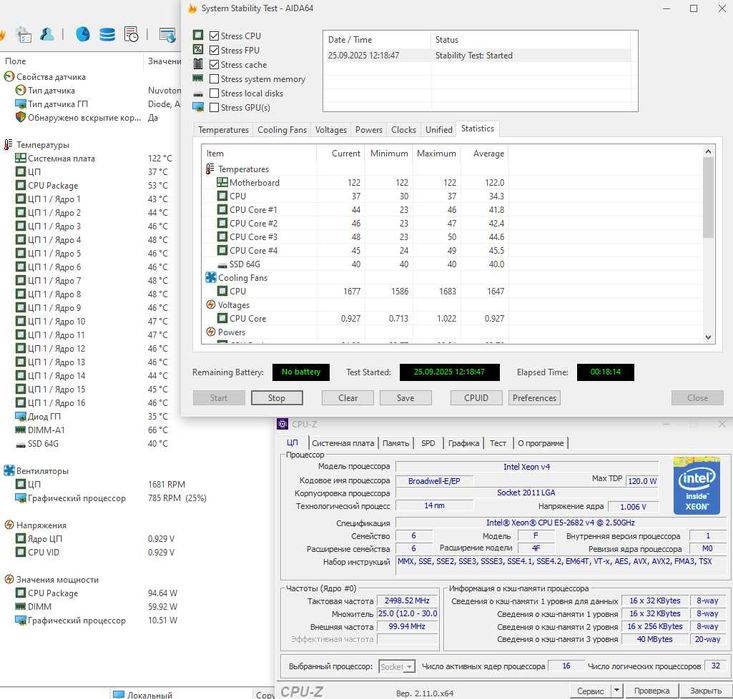Click the Сервис button in CPU-Z
The image size is (733, 699).
590,691
